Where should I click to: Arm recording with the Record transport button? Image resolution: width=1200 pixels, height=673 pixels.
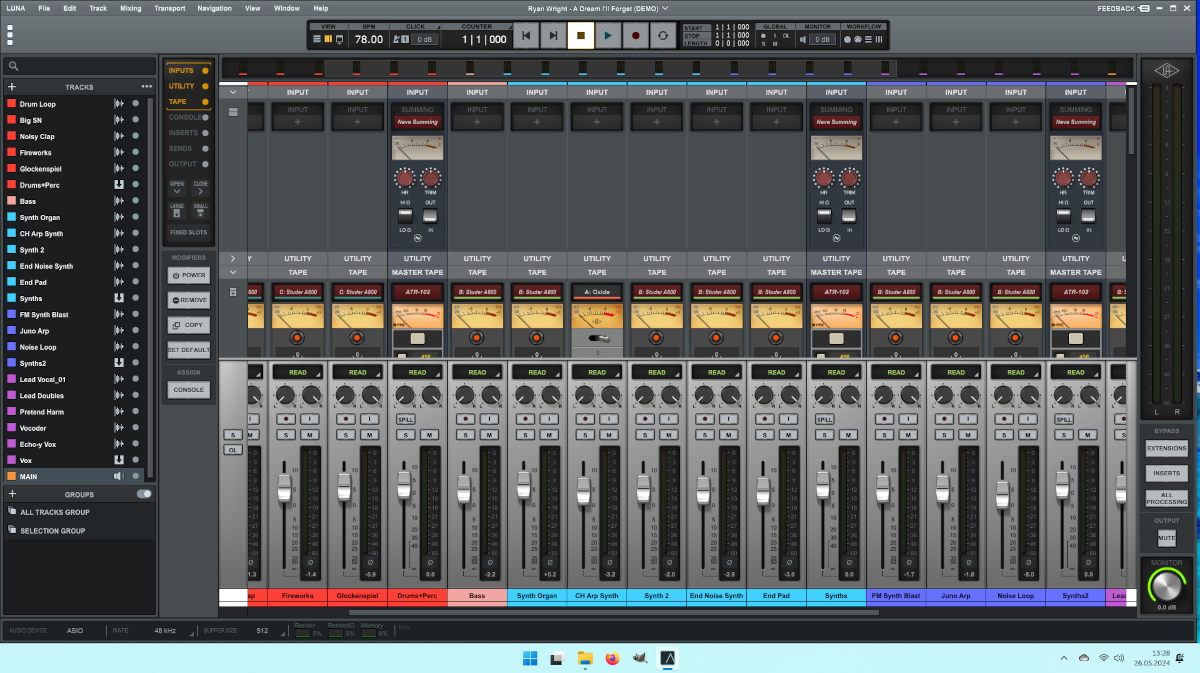click(635, 36)
